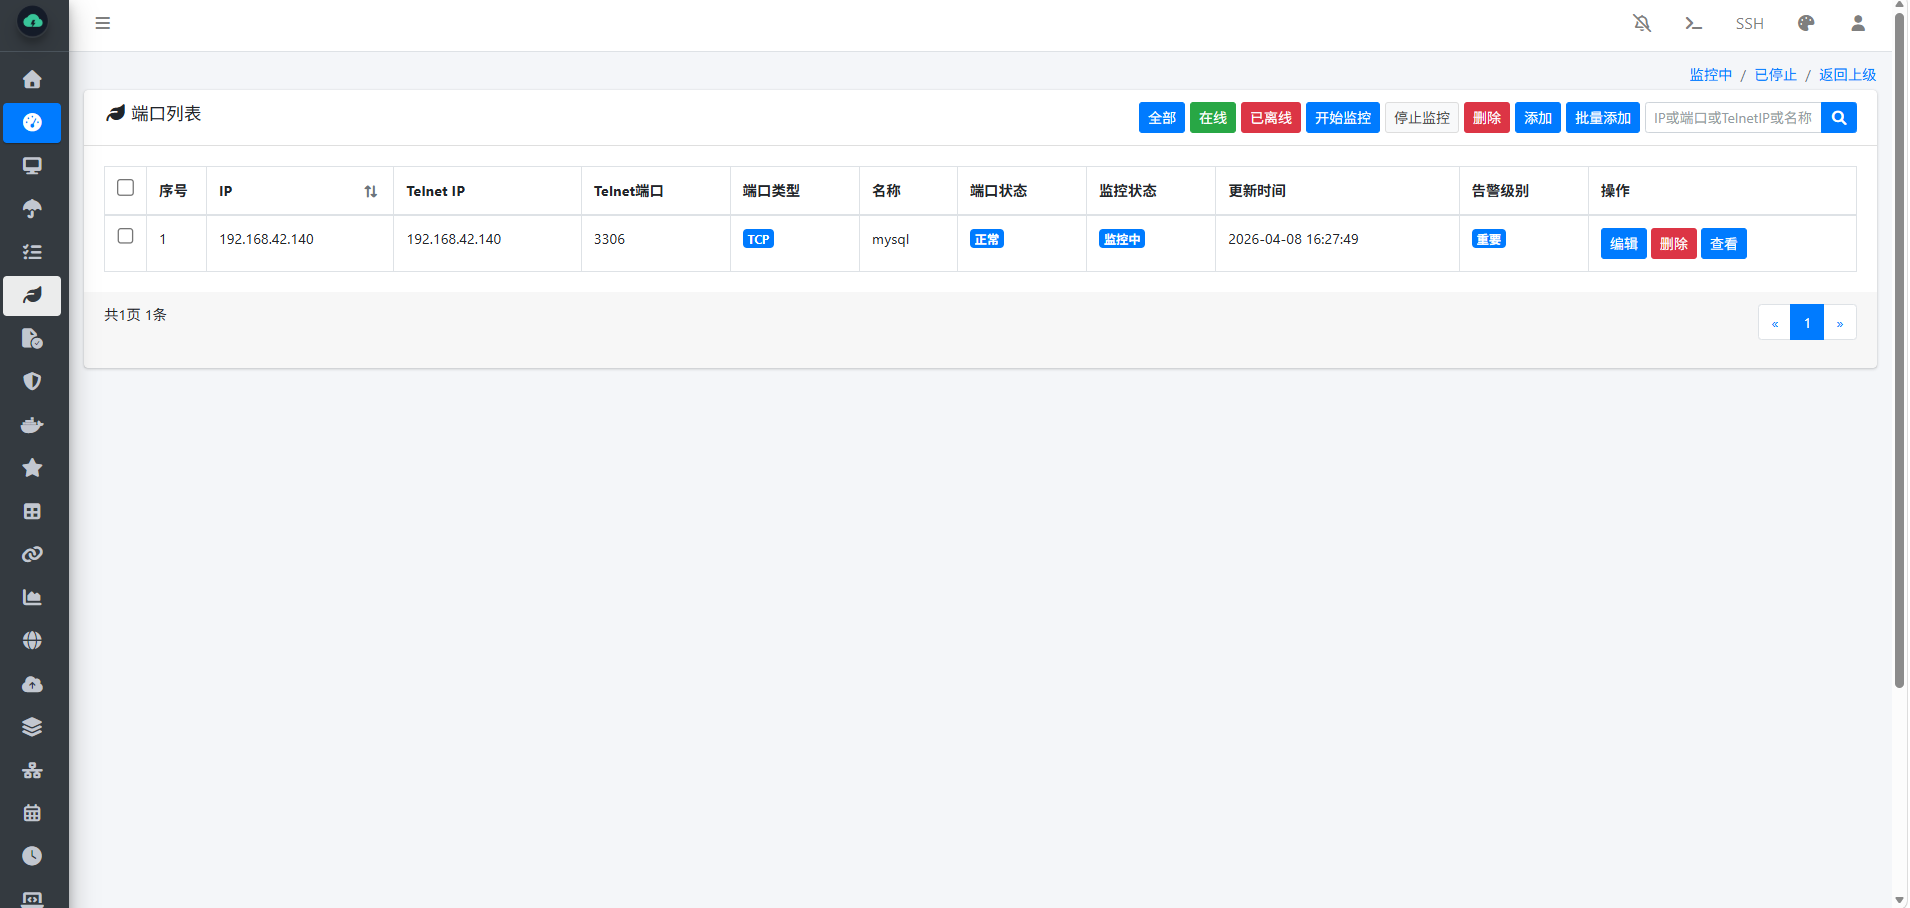Toggle the hamburger sidebar menu

pyautogui.click(x=102, y=23)
